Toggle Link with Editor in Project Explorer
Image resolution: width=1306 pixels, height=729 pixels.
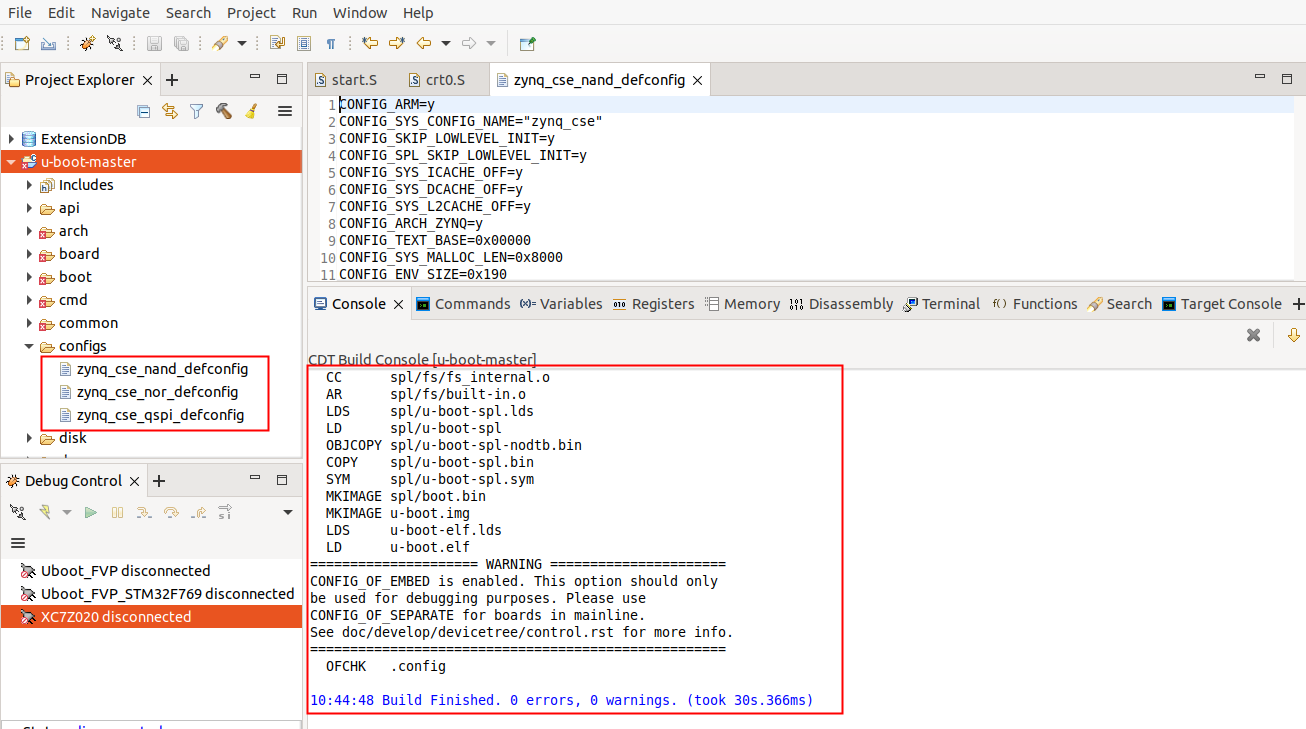(170, 111)
